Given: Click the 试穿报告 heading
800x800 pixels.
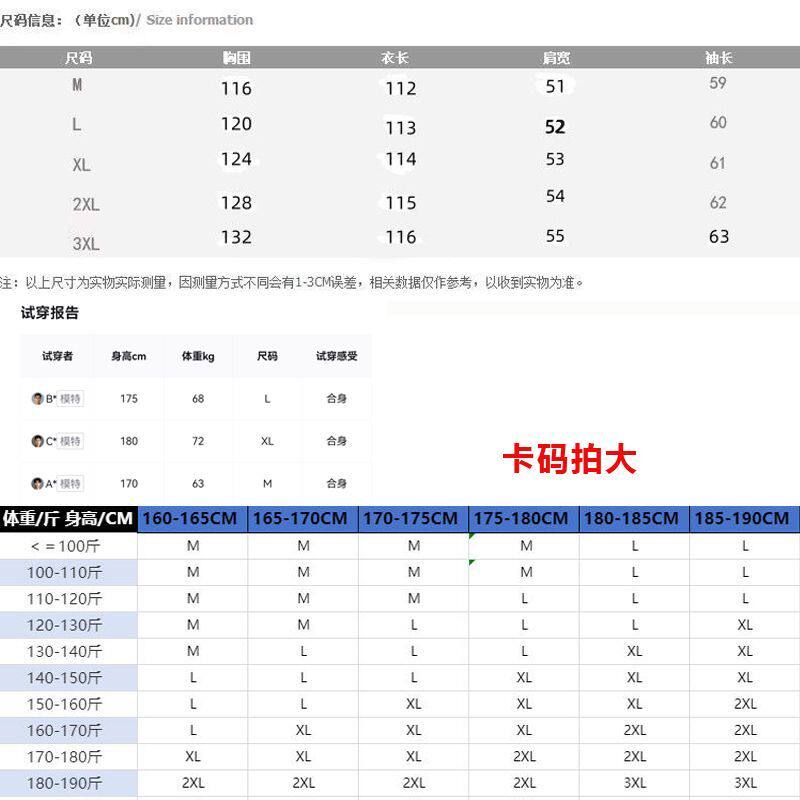Looking at the screenshot, I should click(49, 313).
